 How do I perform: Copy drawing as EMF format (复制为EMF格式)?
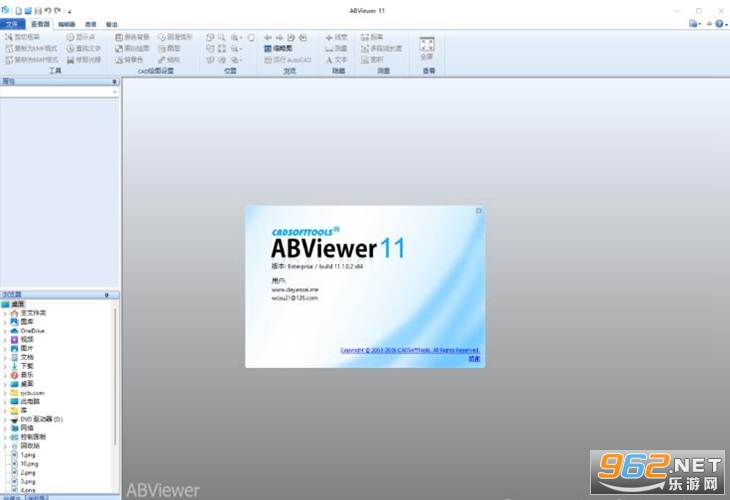click(x=31, y=48)
